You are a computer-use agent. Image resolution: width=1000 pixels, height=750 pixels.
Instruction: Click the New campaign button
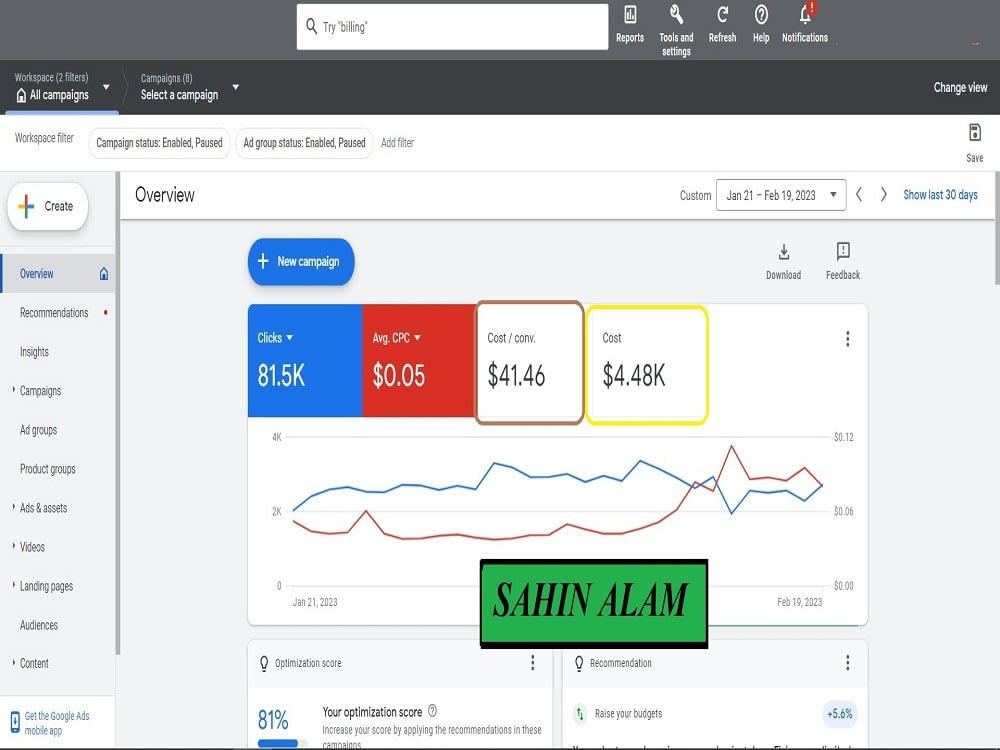(x=301, y=261)
